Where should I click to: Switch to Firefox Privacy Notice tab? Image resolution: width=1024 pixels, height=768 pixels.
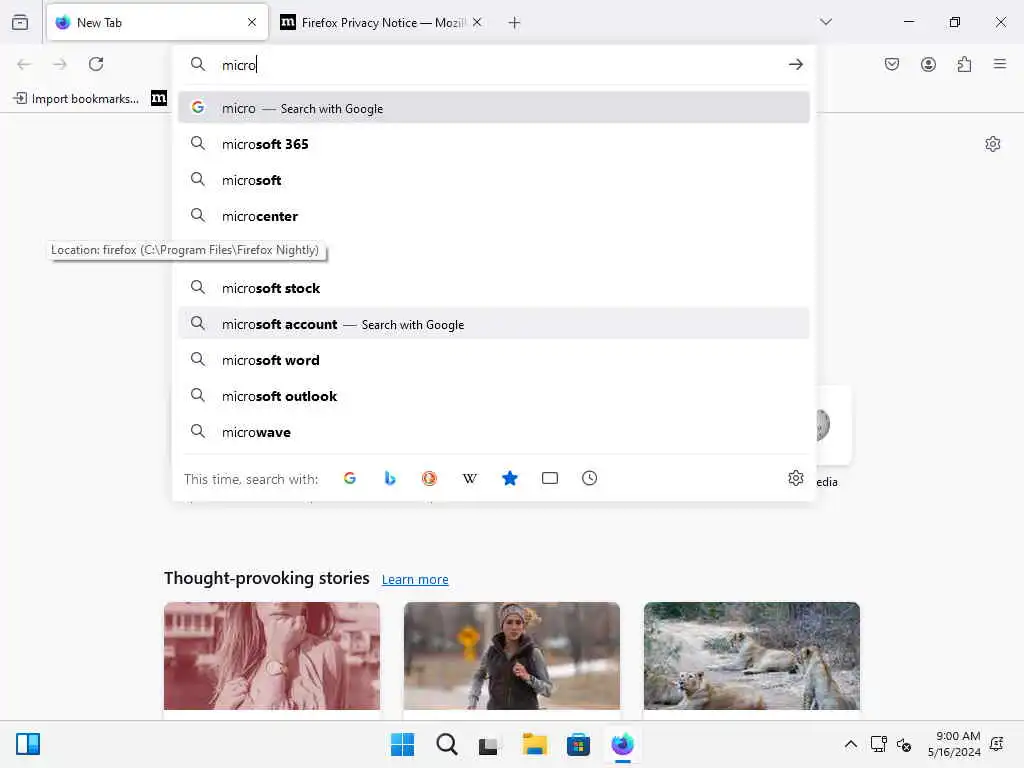click(x=382, y=22)
